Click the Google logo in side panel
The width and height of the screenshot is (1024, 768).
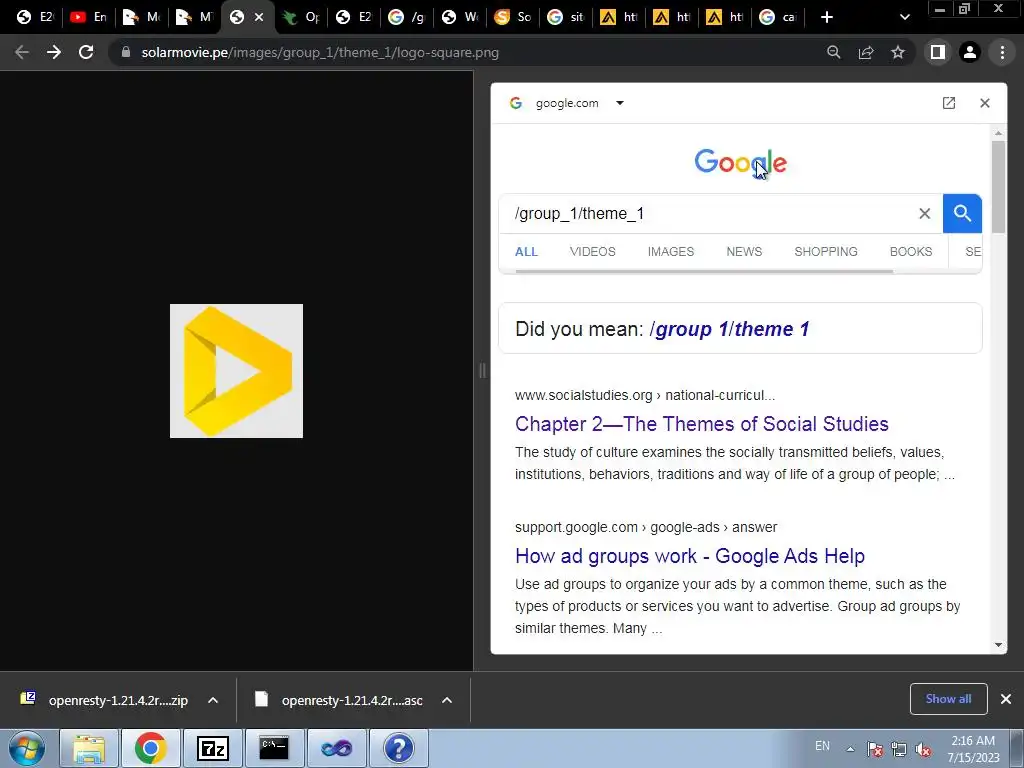(741, 162)
